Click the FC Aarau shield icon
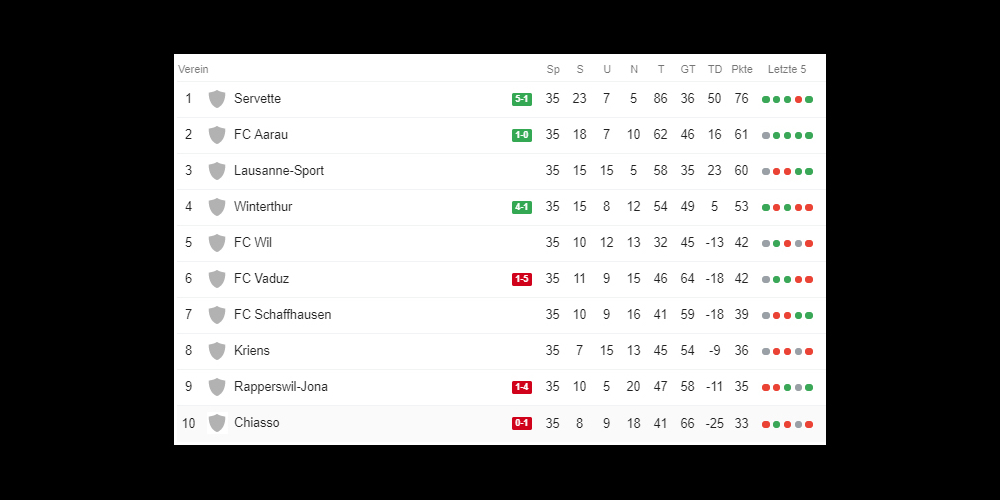Viewport: 1000px width, 500px height. [217, 135]
